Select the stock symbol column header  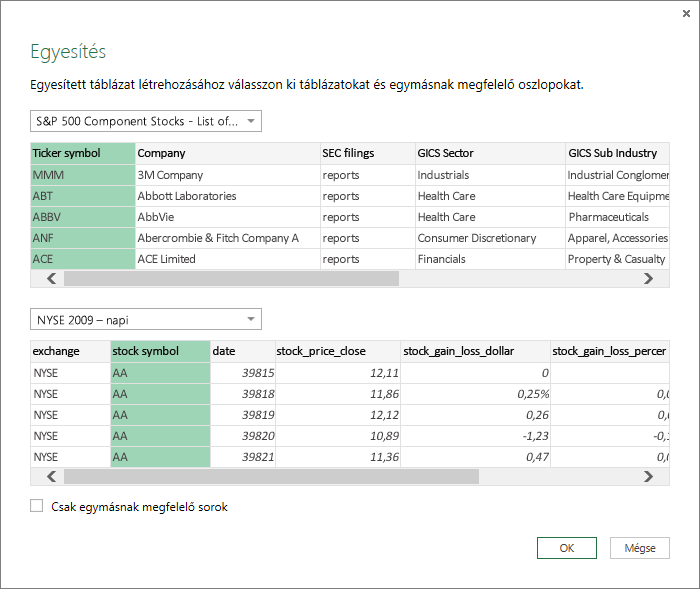[160, 351]
